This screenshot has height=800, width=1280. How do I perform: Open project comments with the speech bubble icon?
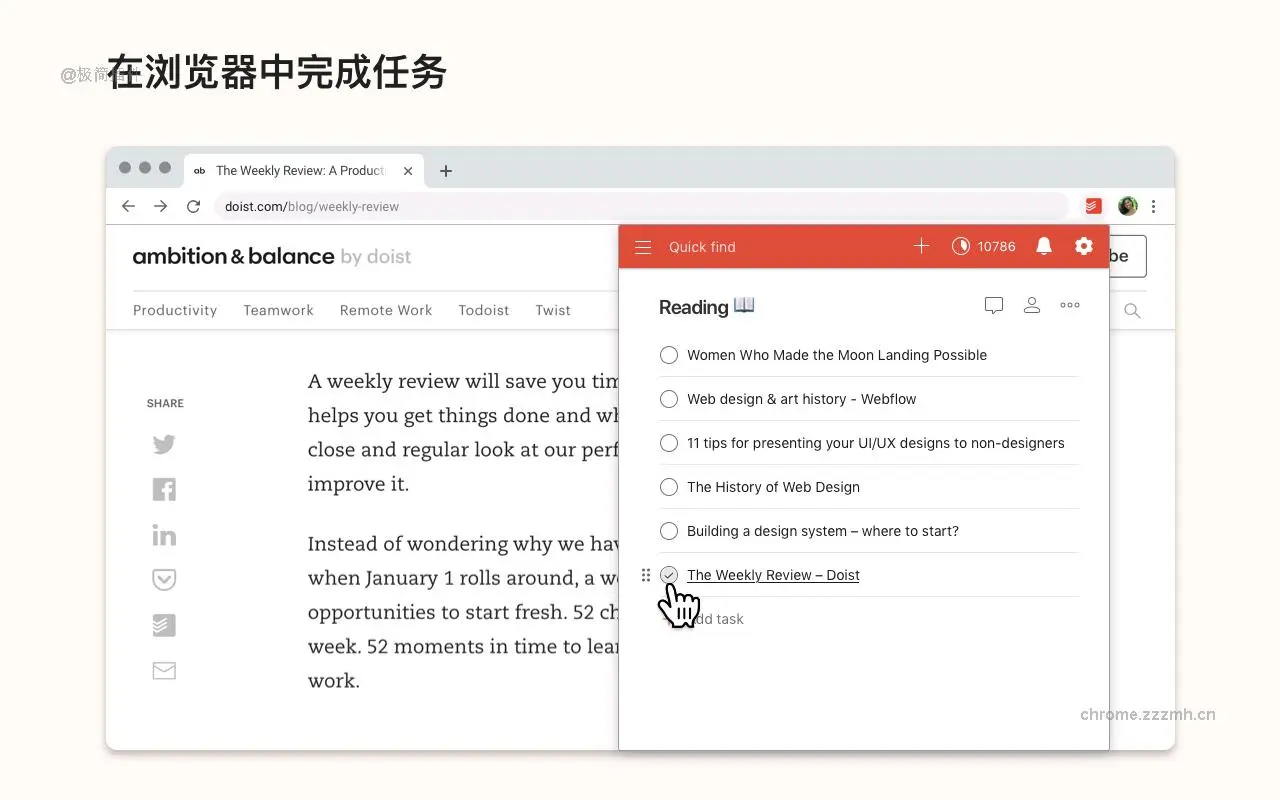pyautogui.click(x=993, y=305)
